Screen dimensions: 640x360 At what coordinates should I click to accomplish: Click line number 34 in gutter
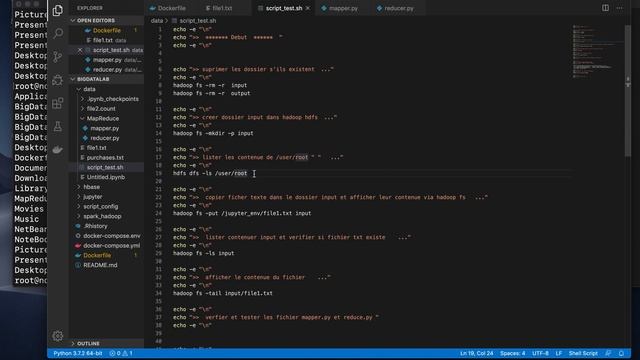click(x=158, y=293)
